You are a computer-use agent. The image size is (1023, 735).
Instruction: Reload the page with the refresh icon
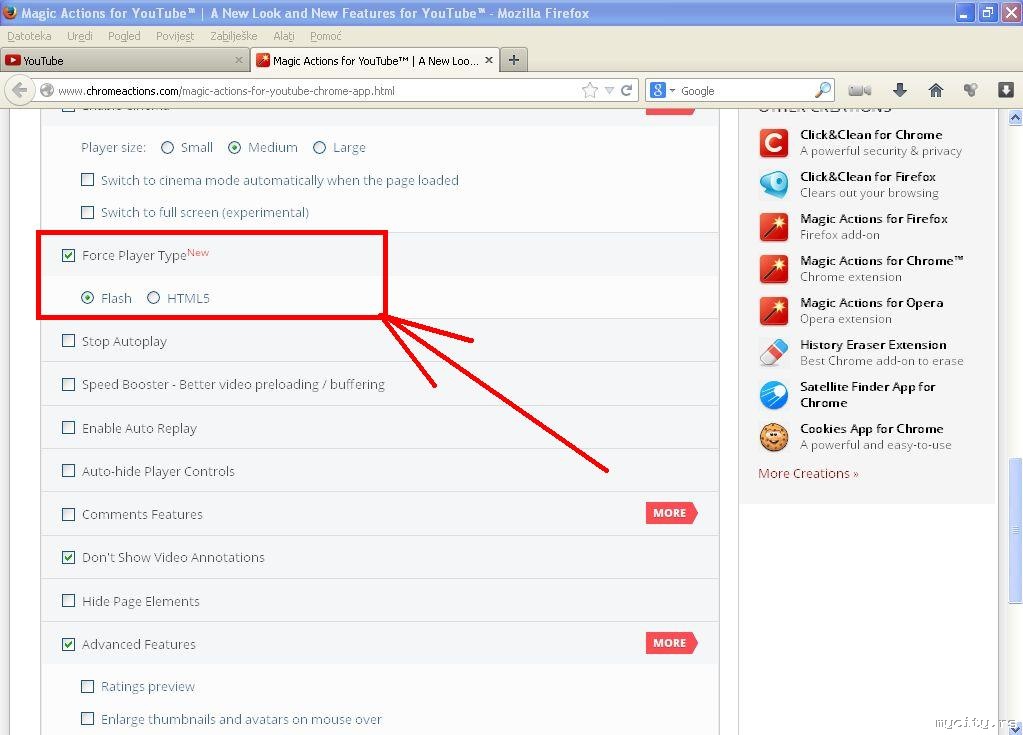[626, 91]
